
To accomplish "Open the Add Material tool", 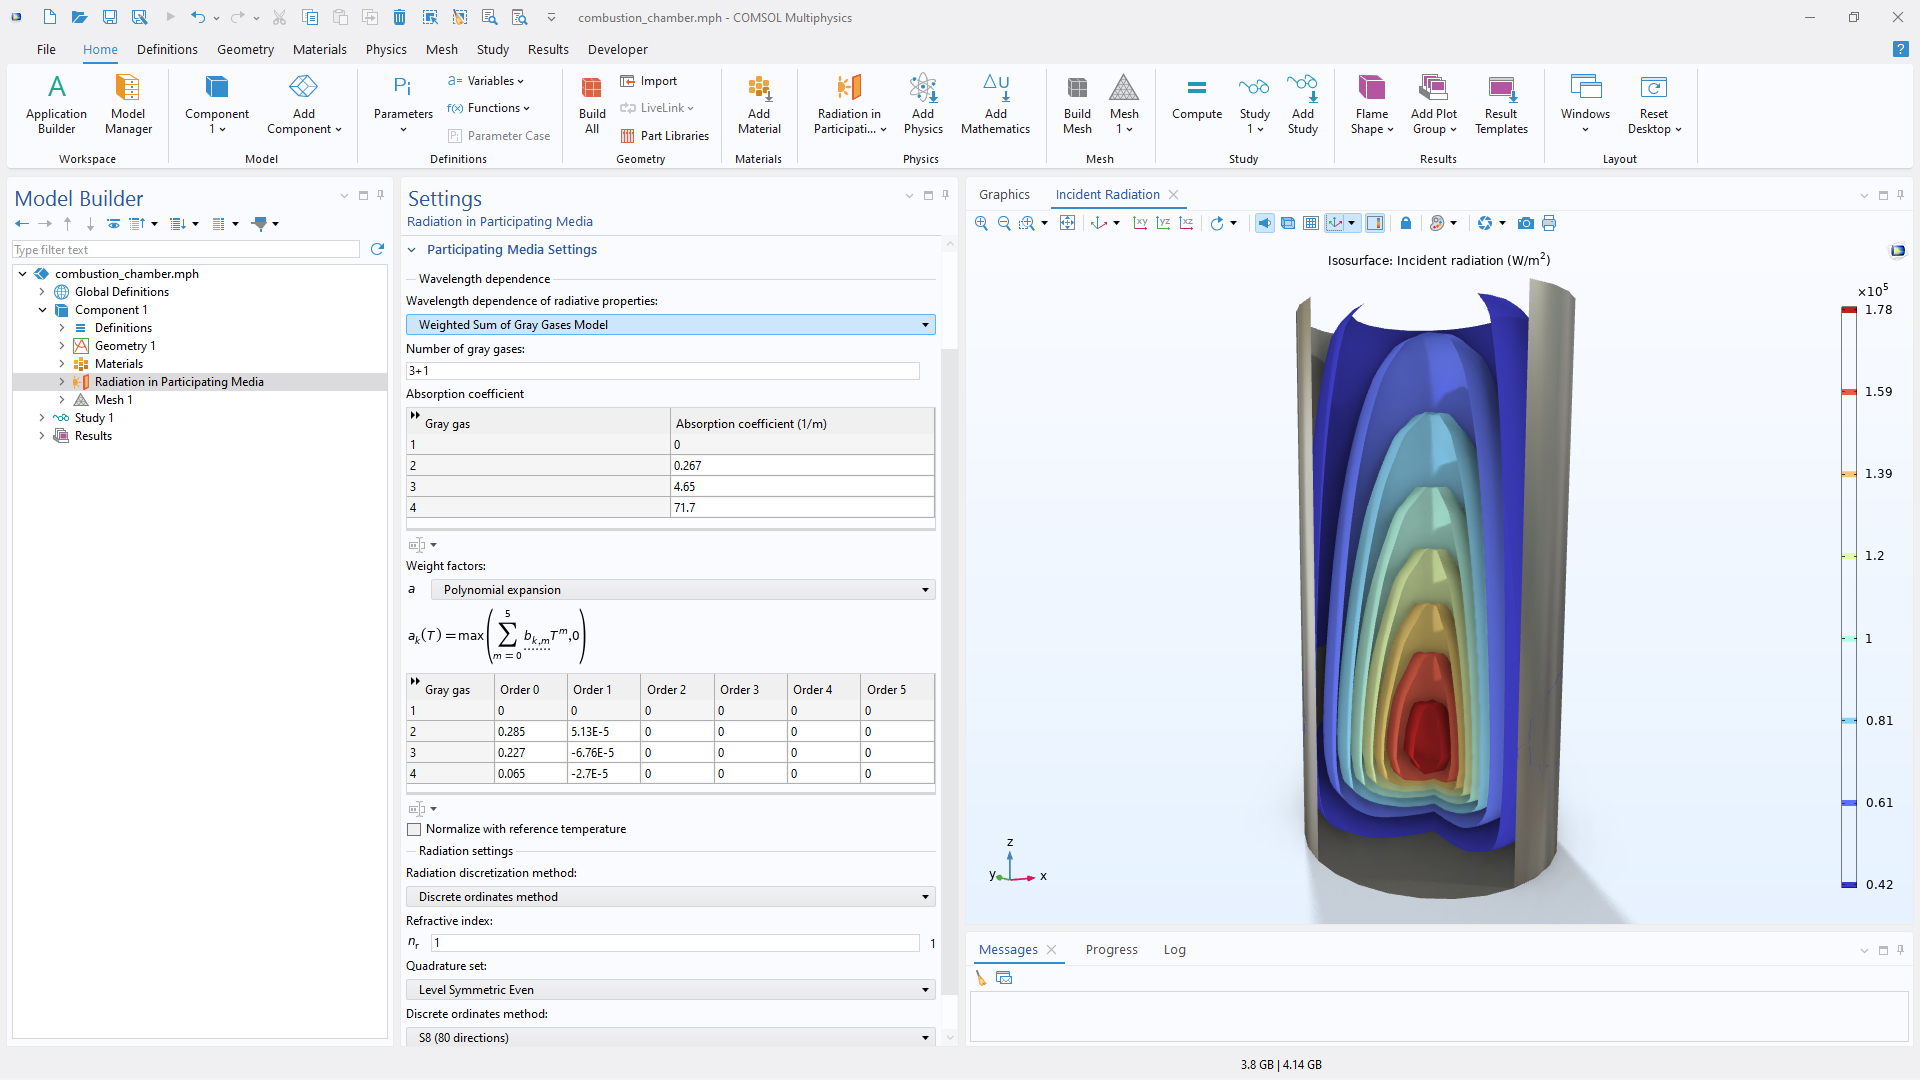I will (x=759, y=104).
